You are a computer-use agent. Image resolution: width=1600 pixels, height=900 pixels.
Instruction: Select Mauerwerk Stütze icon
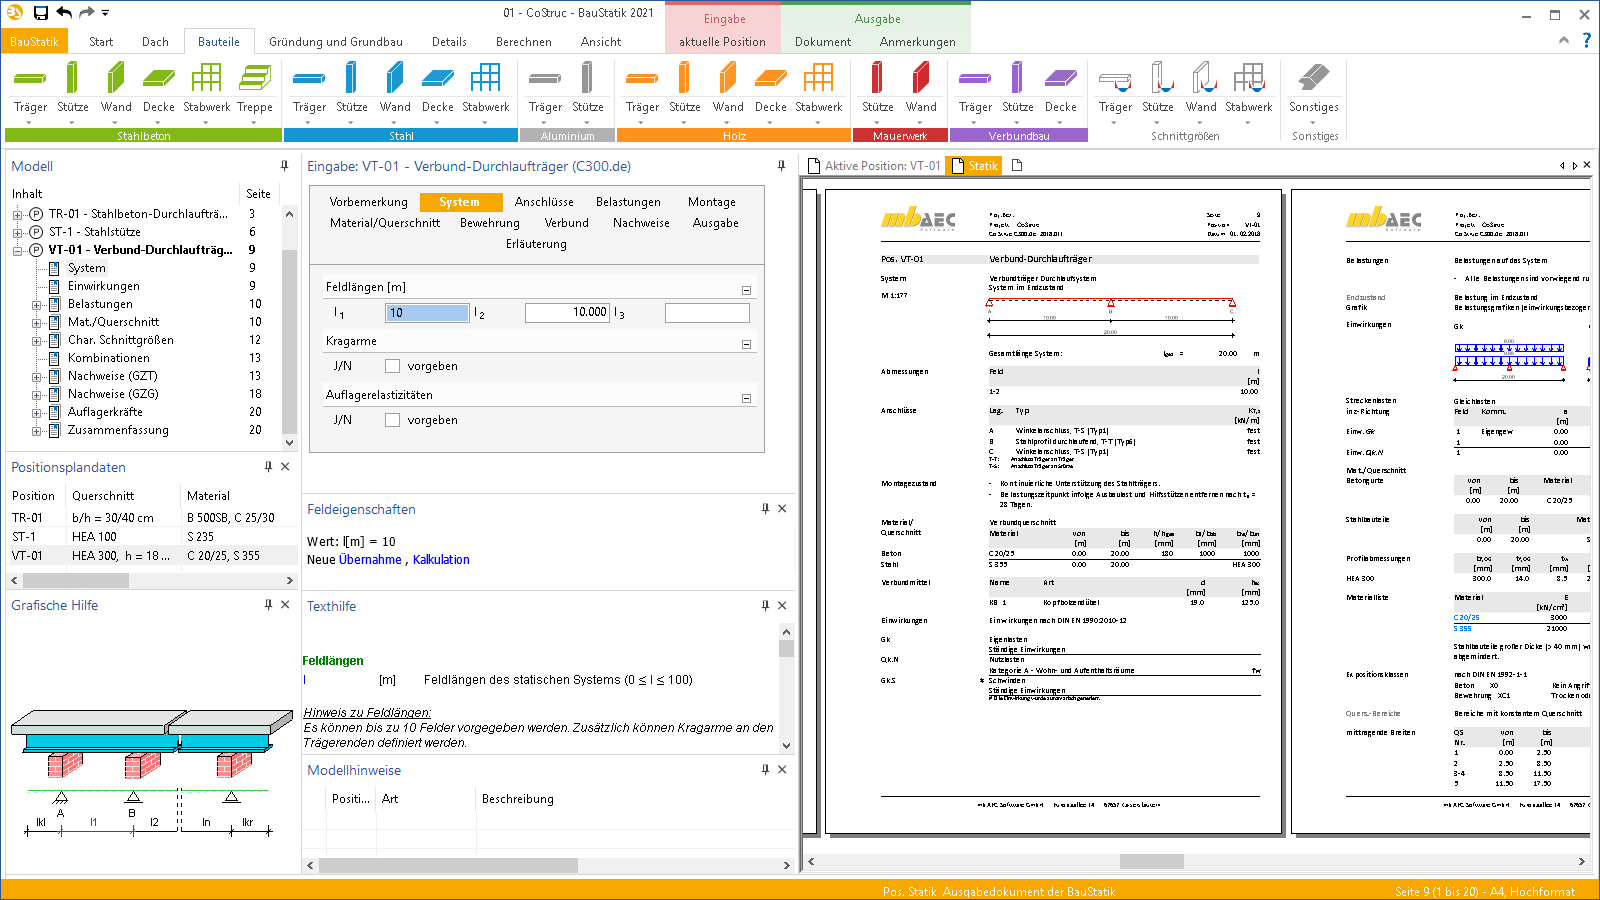(877, 79)
